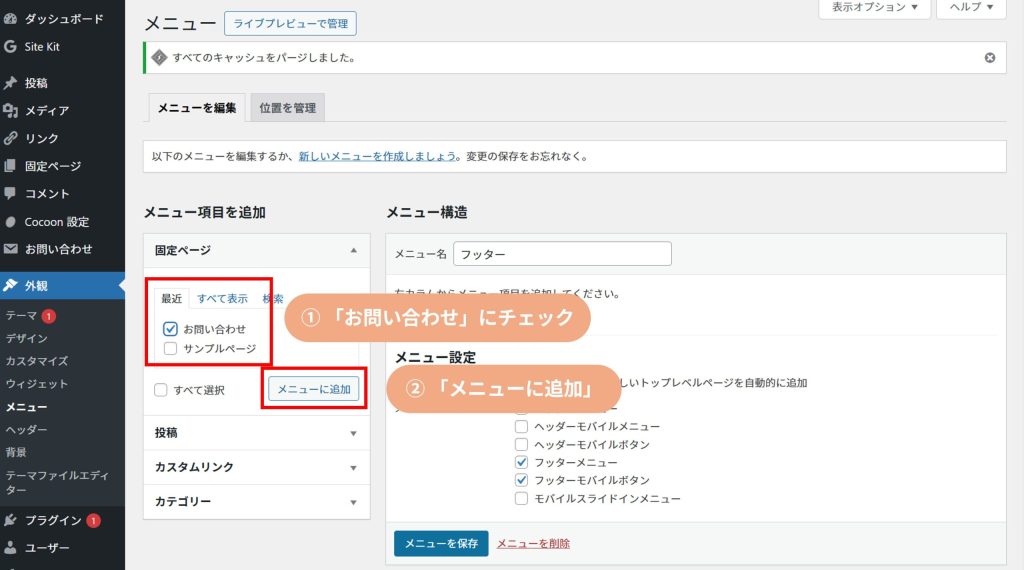Click the コメント speech bubble icon

pos(10,193)
